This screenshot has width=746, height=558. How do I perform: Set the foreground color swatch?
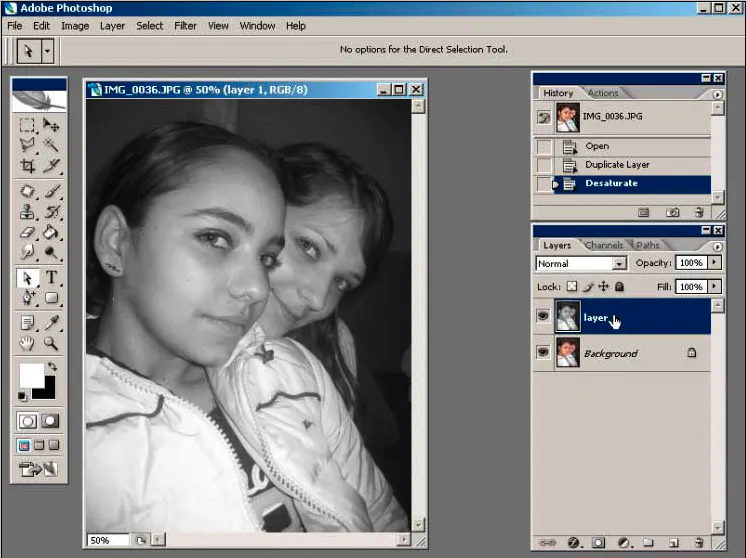coord(31,376)
